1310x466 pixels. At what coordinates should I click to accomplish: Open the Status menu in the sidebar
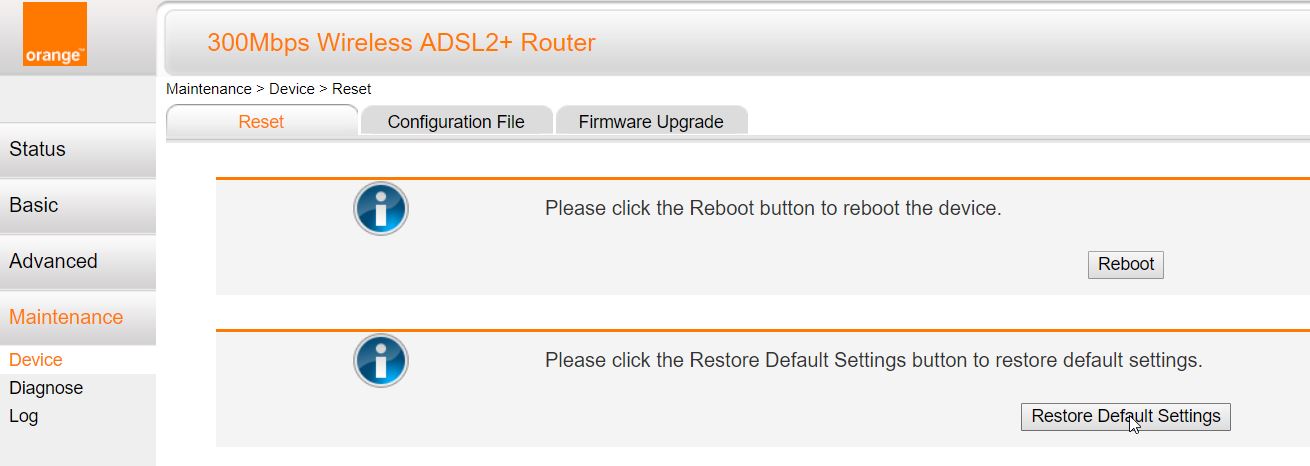click(x=77, y=150)
